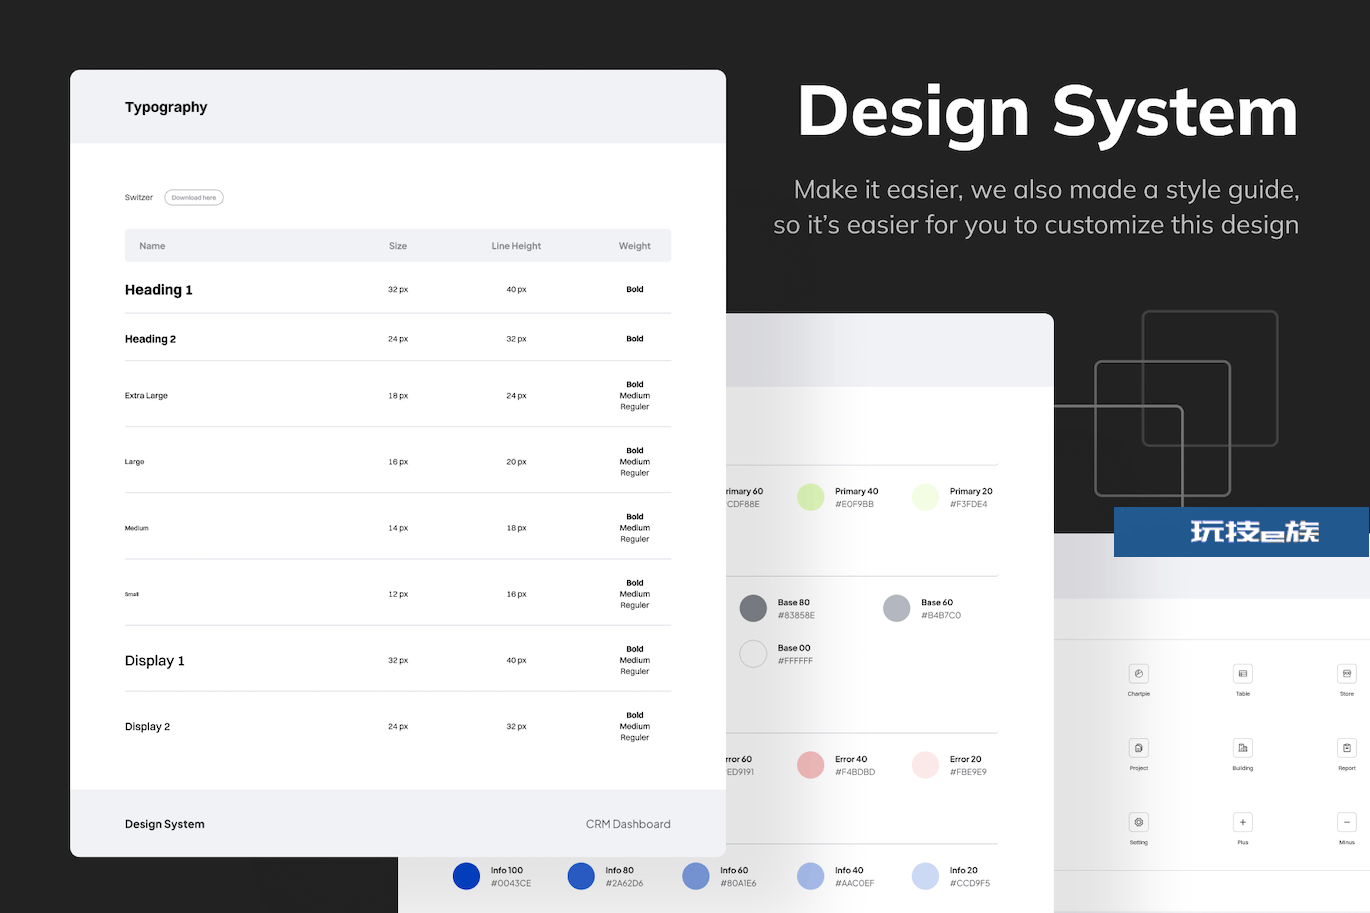Click the CRM Dashboard footer text
1370x913 pixels.
(x=628, y=824)
